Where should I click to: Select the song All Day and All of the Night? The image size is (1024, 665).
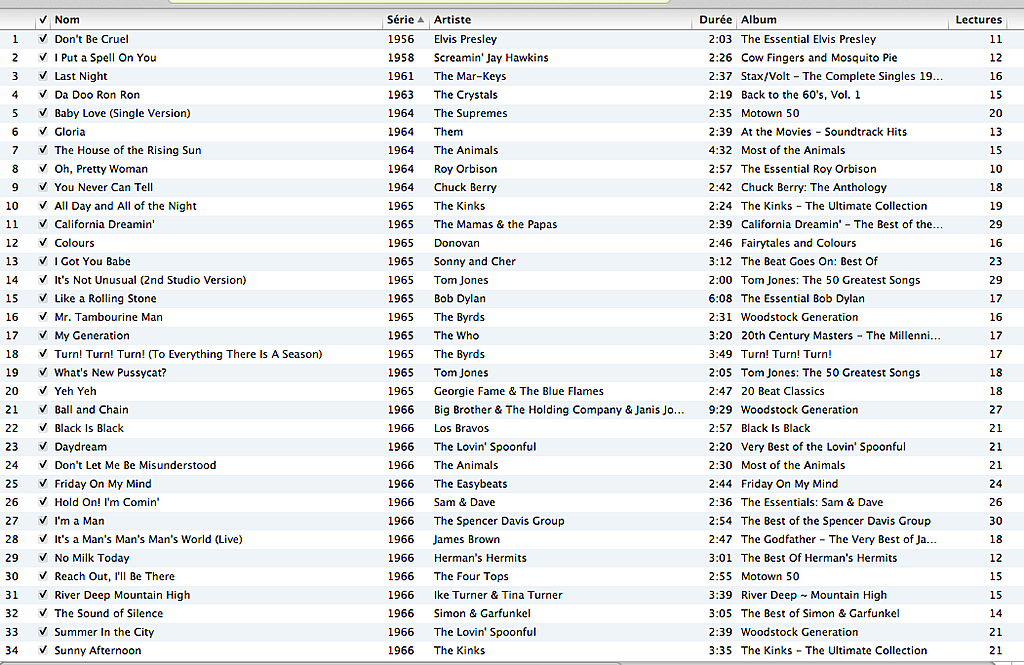(125, 206)
